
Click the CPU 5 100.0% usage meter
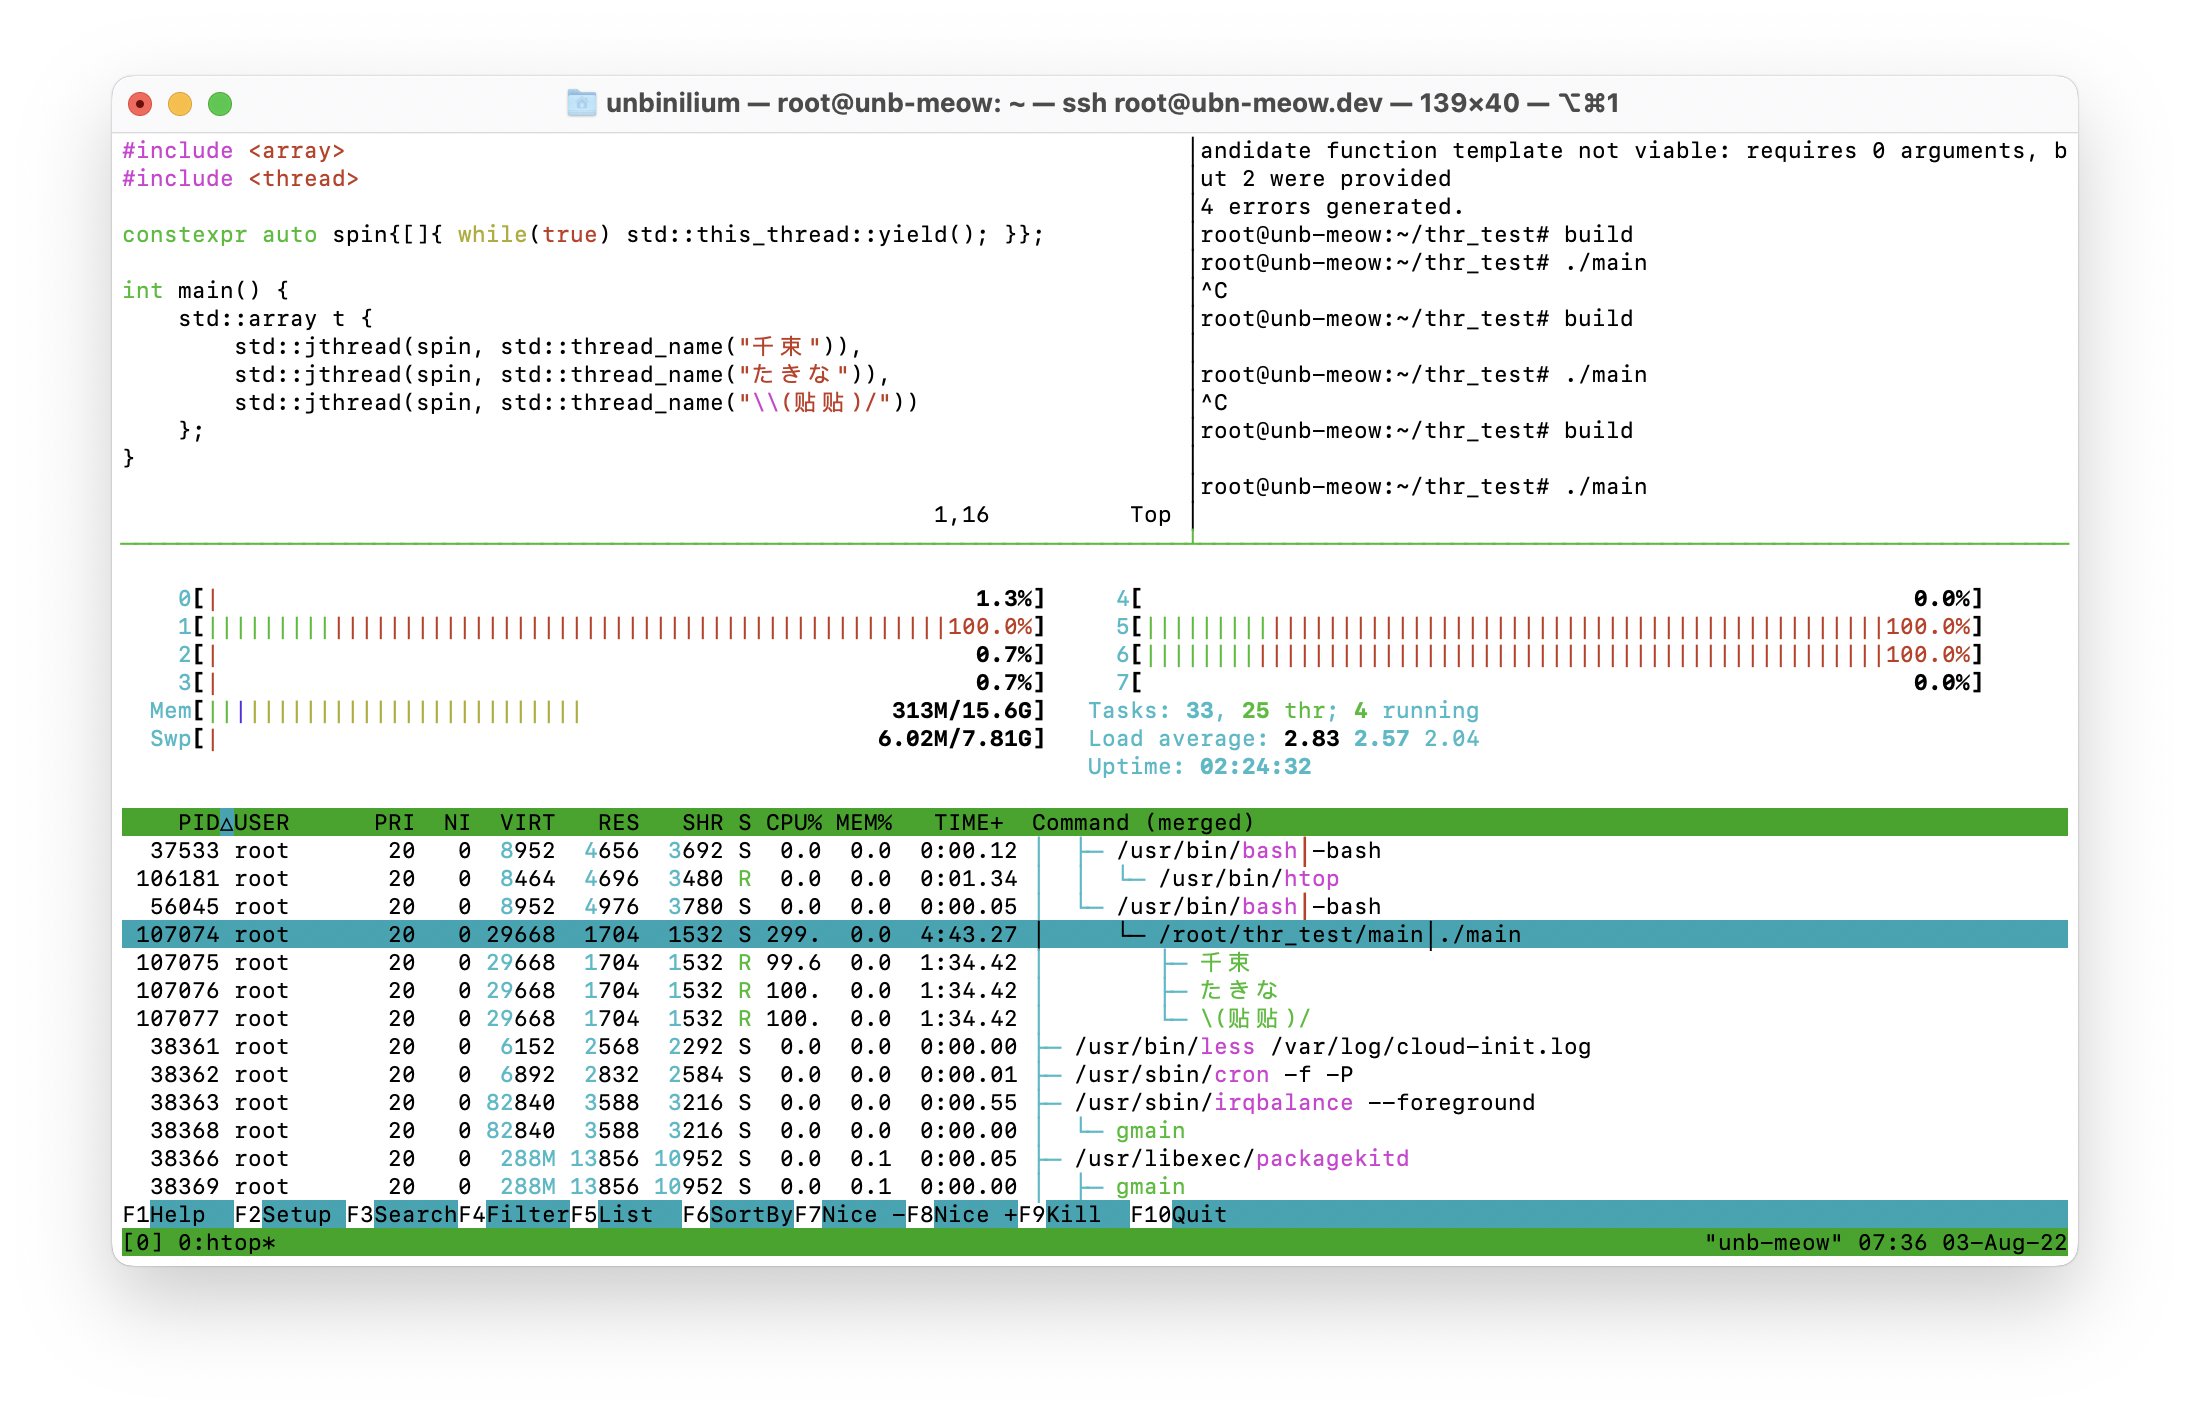[1549, 626]
